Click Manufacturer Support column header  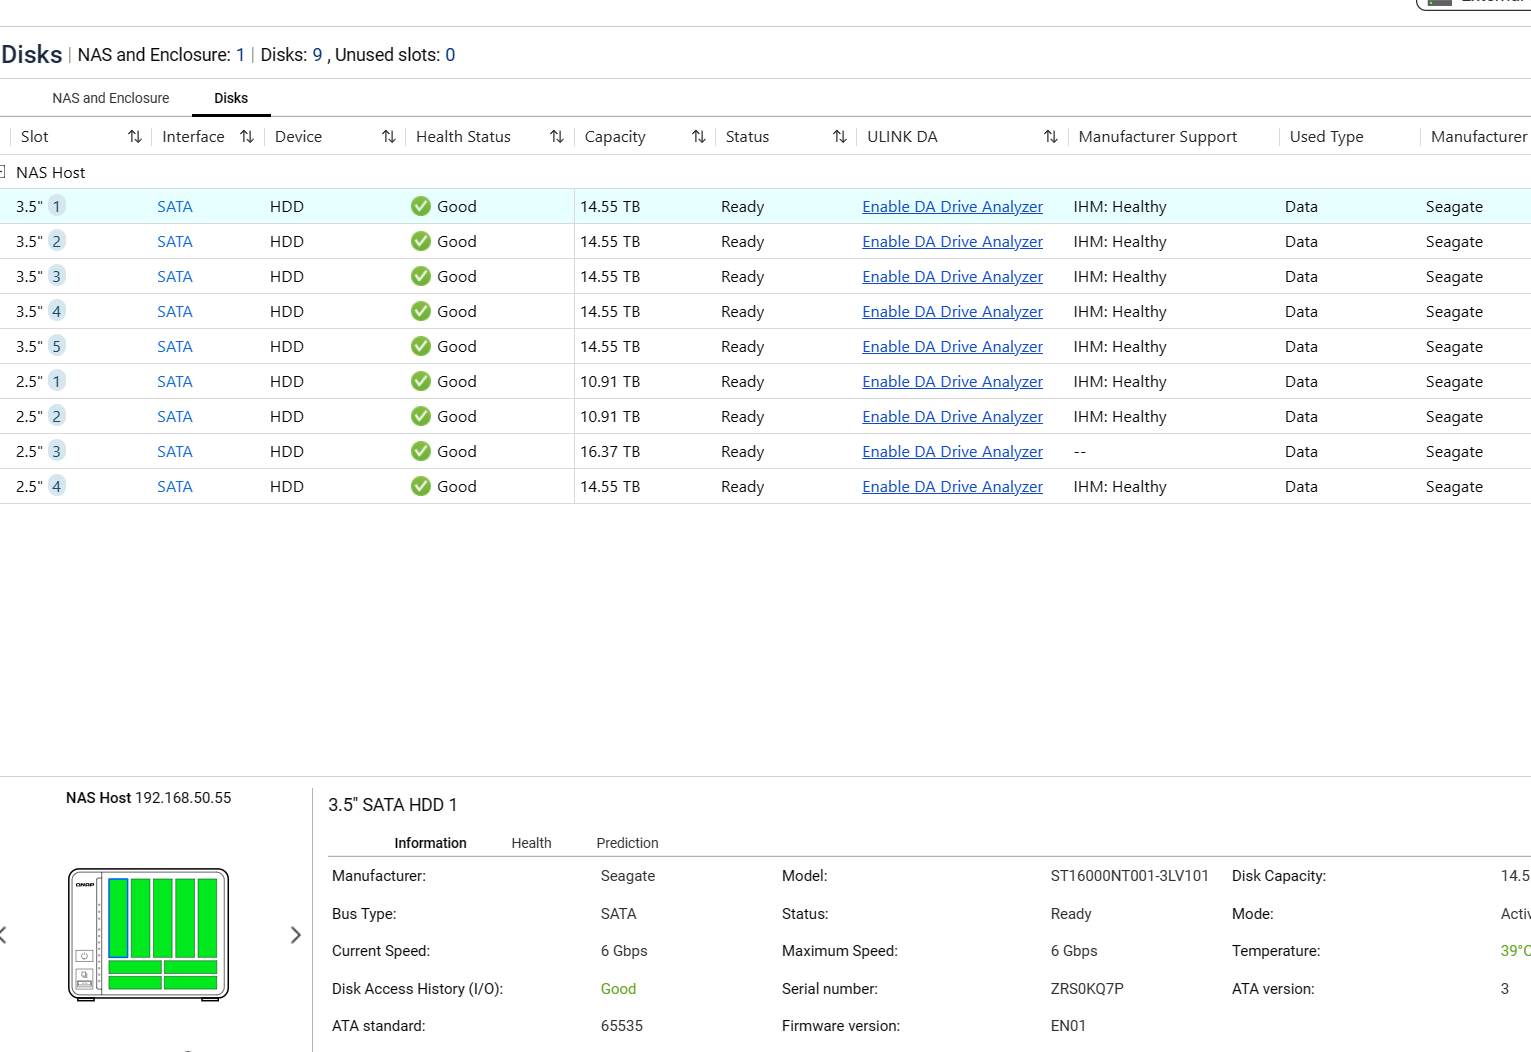[x=1157, y=137]
